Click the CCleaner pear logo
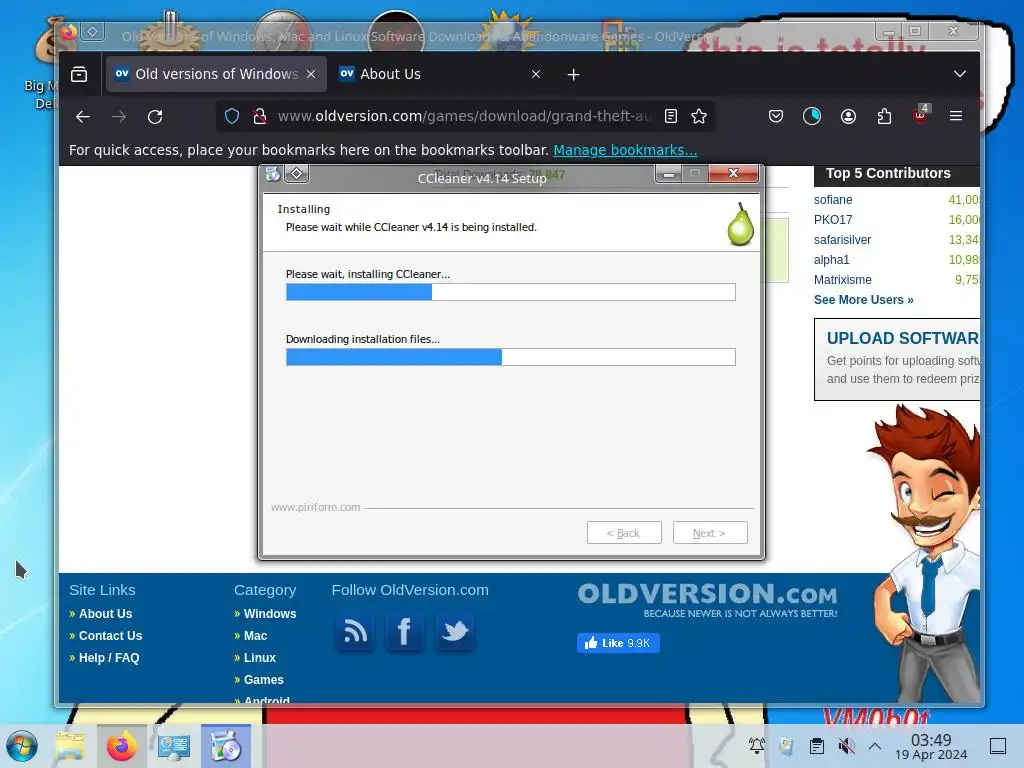This screenshot has height=768, width=1024. click(x=741, y=225)
